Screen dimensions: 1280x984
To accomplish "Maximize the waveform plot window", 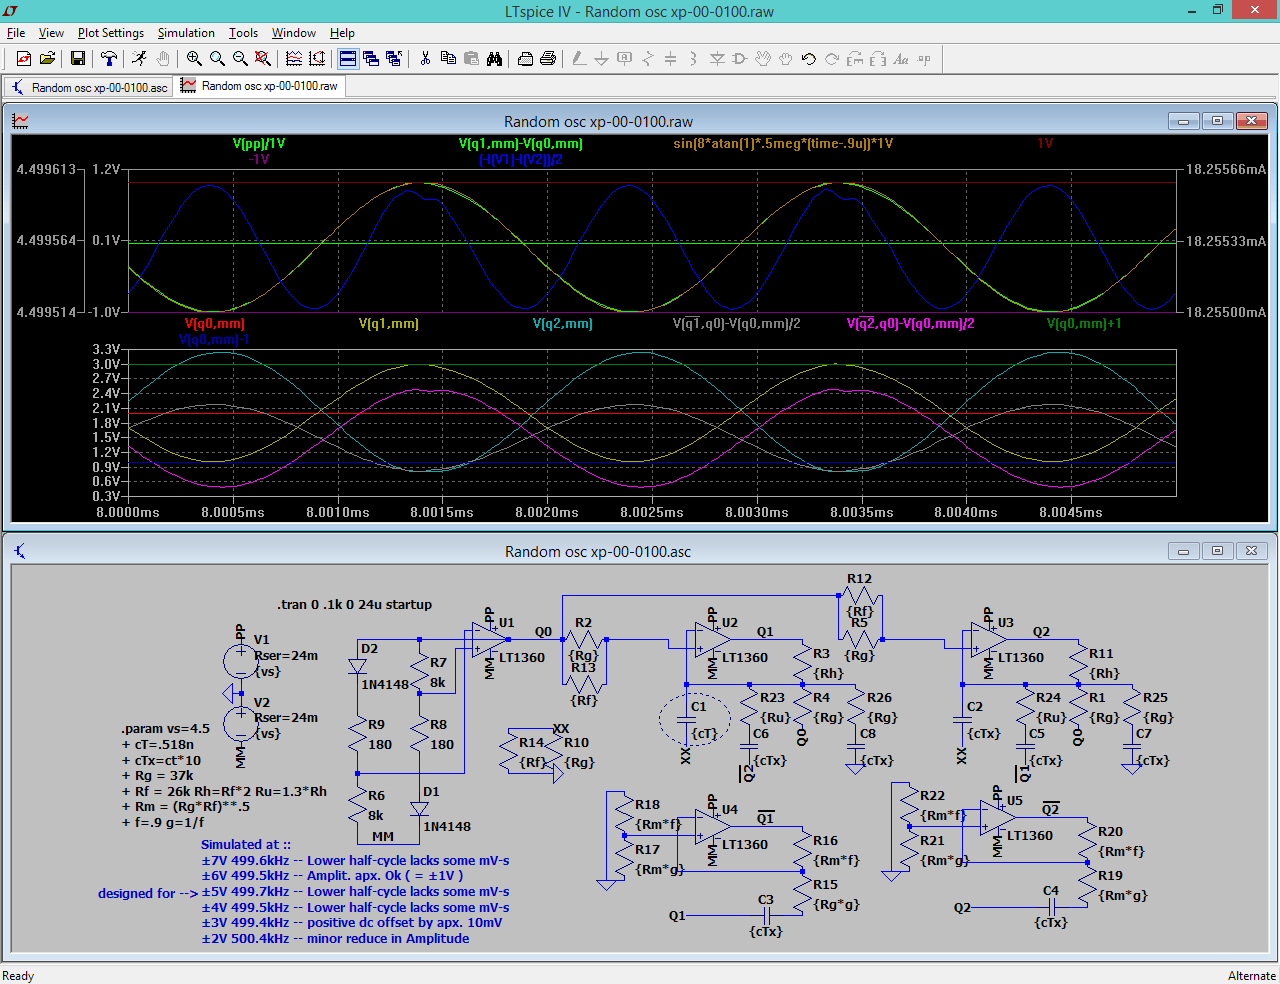I will point(1217,121).
